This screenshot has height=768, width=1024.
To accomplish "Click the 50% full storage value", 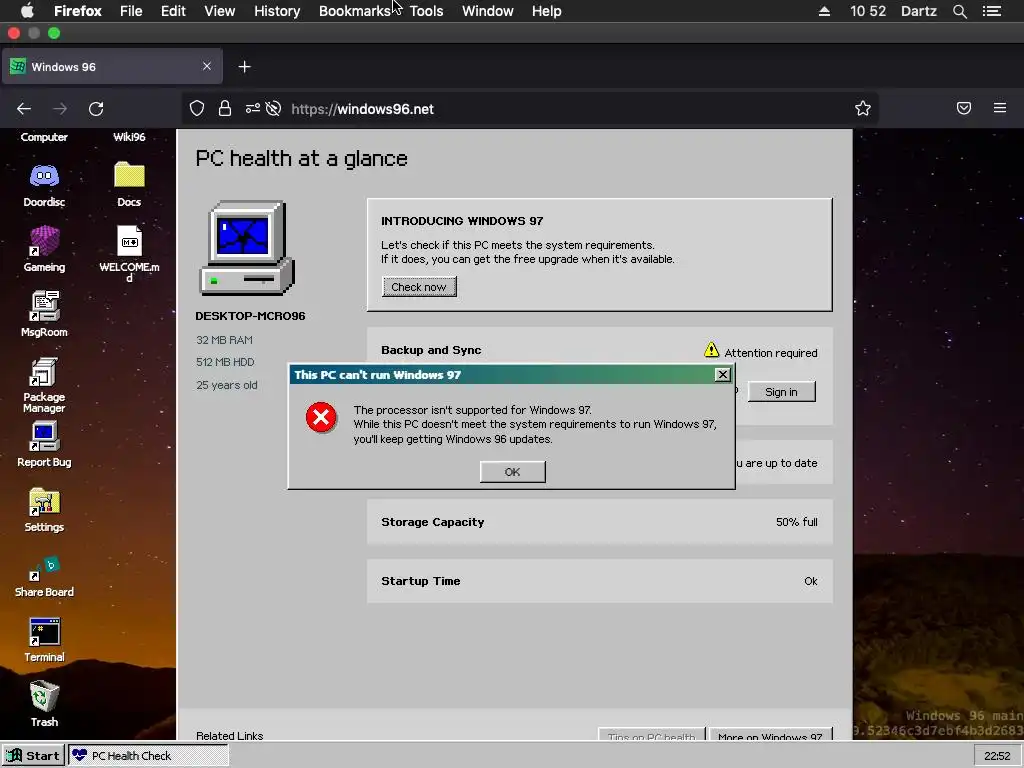I will tap(797, 522).
